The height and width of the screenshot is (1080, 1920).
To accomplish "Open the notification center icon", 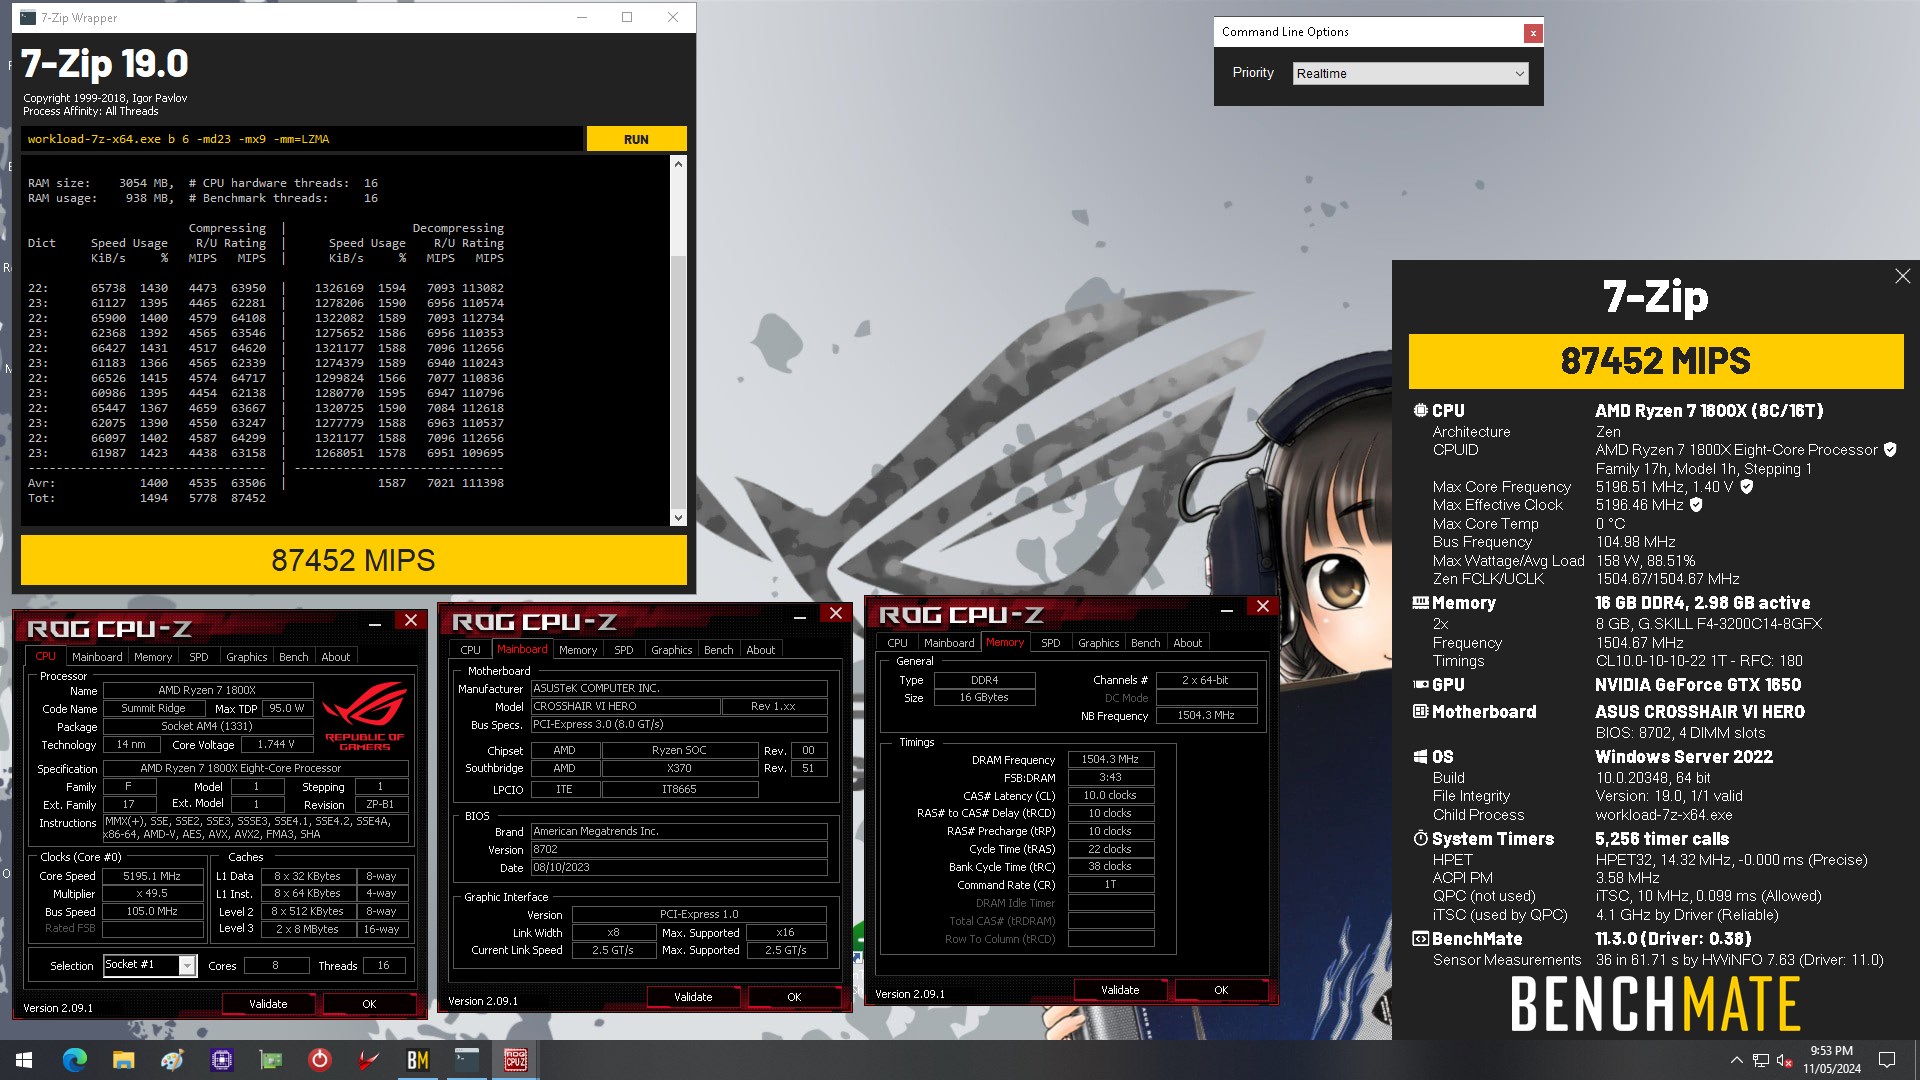I will pos(1887,1060).
